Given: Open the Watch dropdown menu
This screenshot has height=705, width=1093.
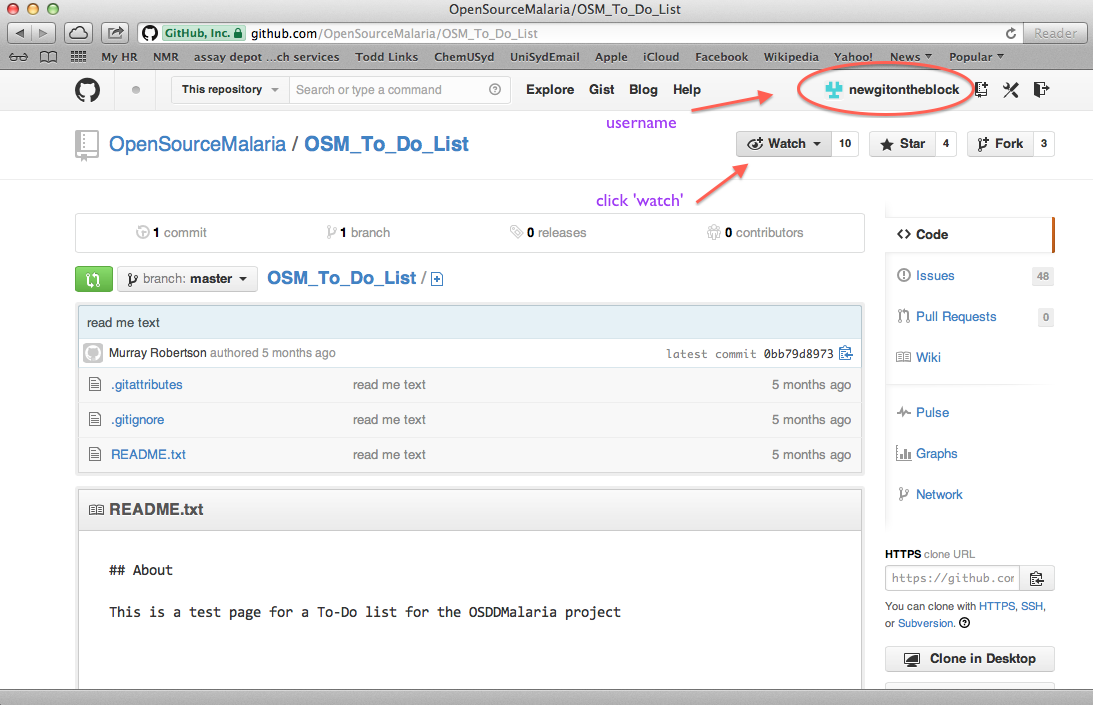Looking at the screenshot, I should (x=784, y=144).
